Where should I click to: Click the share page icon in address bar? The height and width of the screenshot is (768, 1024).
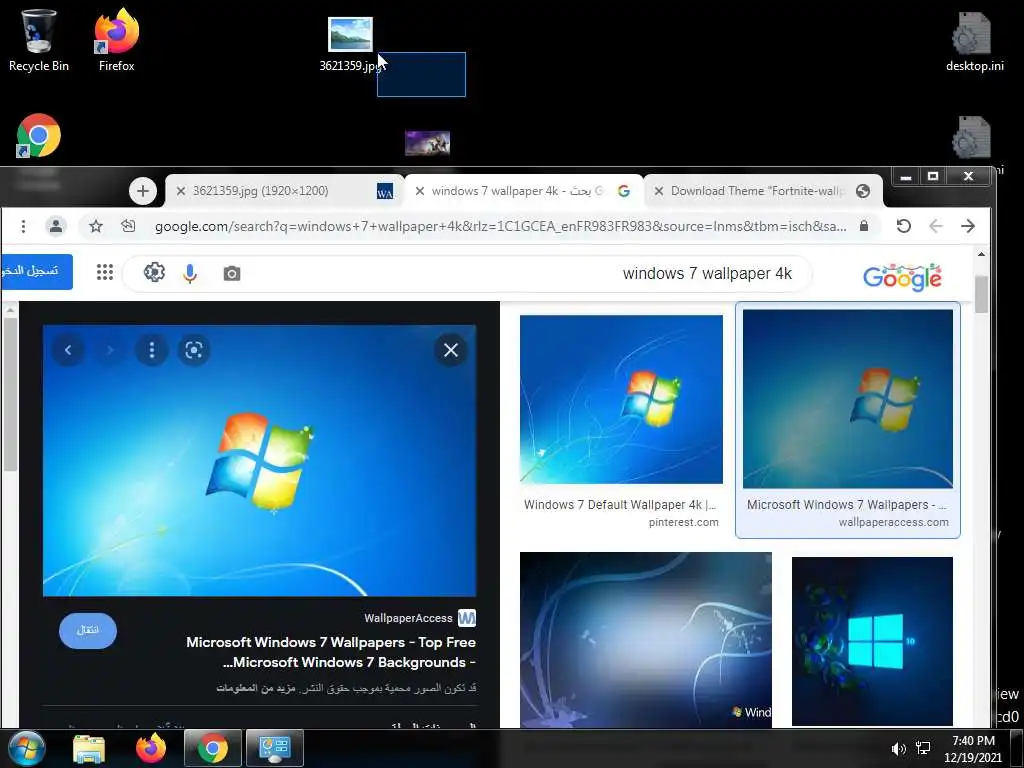tap(128, 227)
